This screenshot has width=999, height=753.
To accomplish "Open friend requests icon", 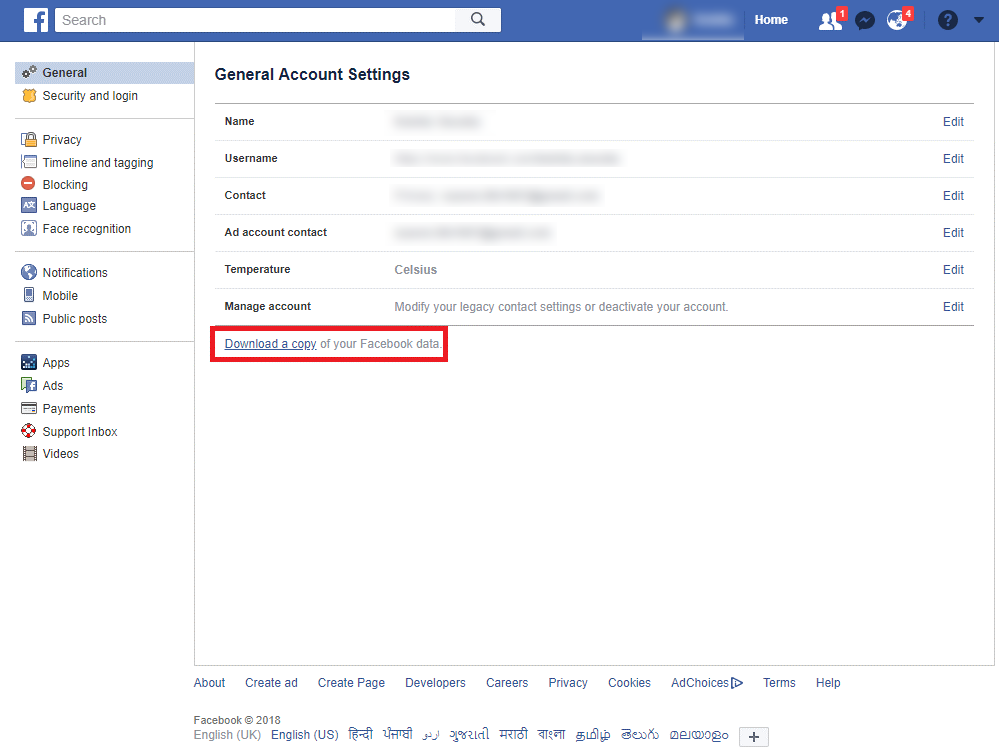I will click(x=830, y=21).
